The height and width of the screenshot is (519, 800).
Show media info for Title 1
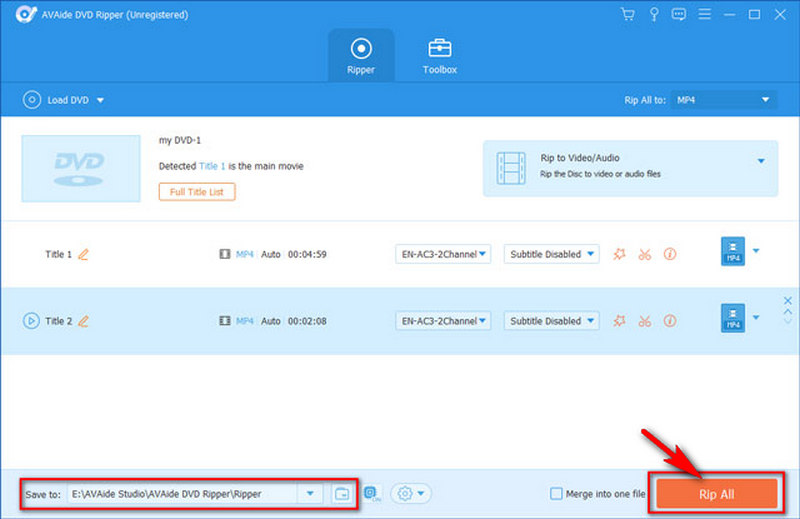click(670, 254)
